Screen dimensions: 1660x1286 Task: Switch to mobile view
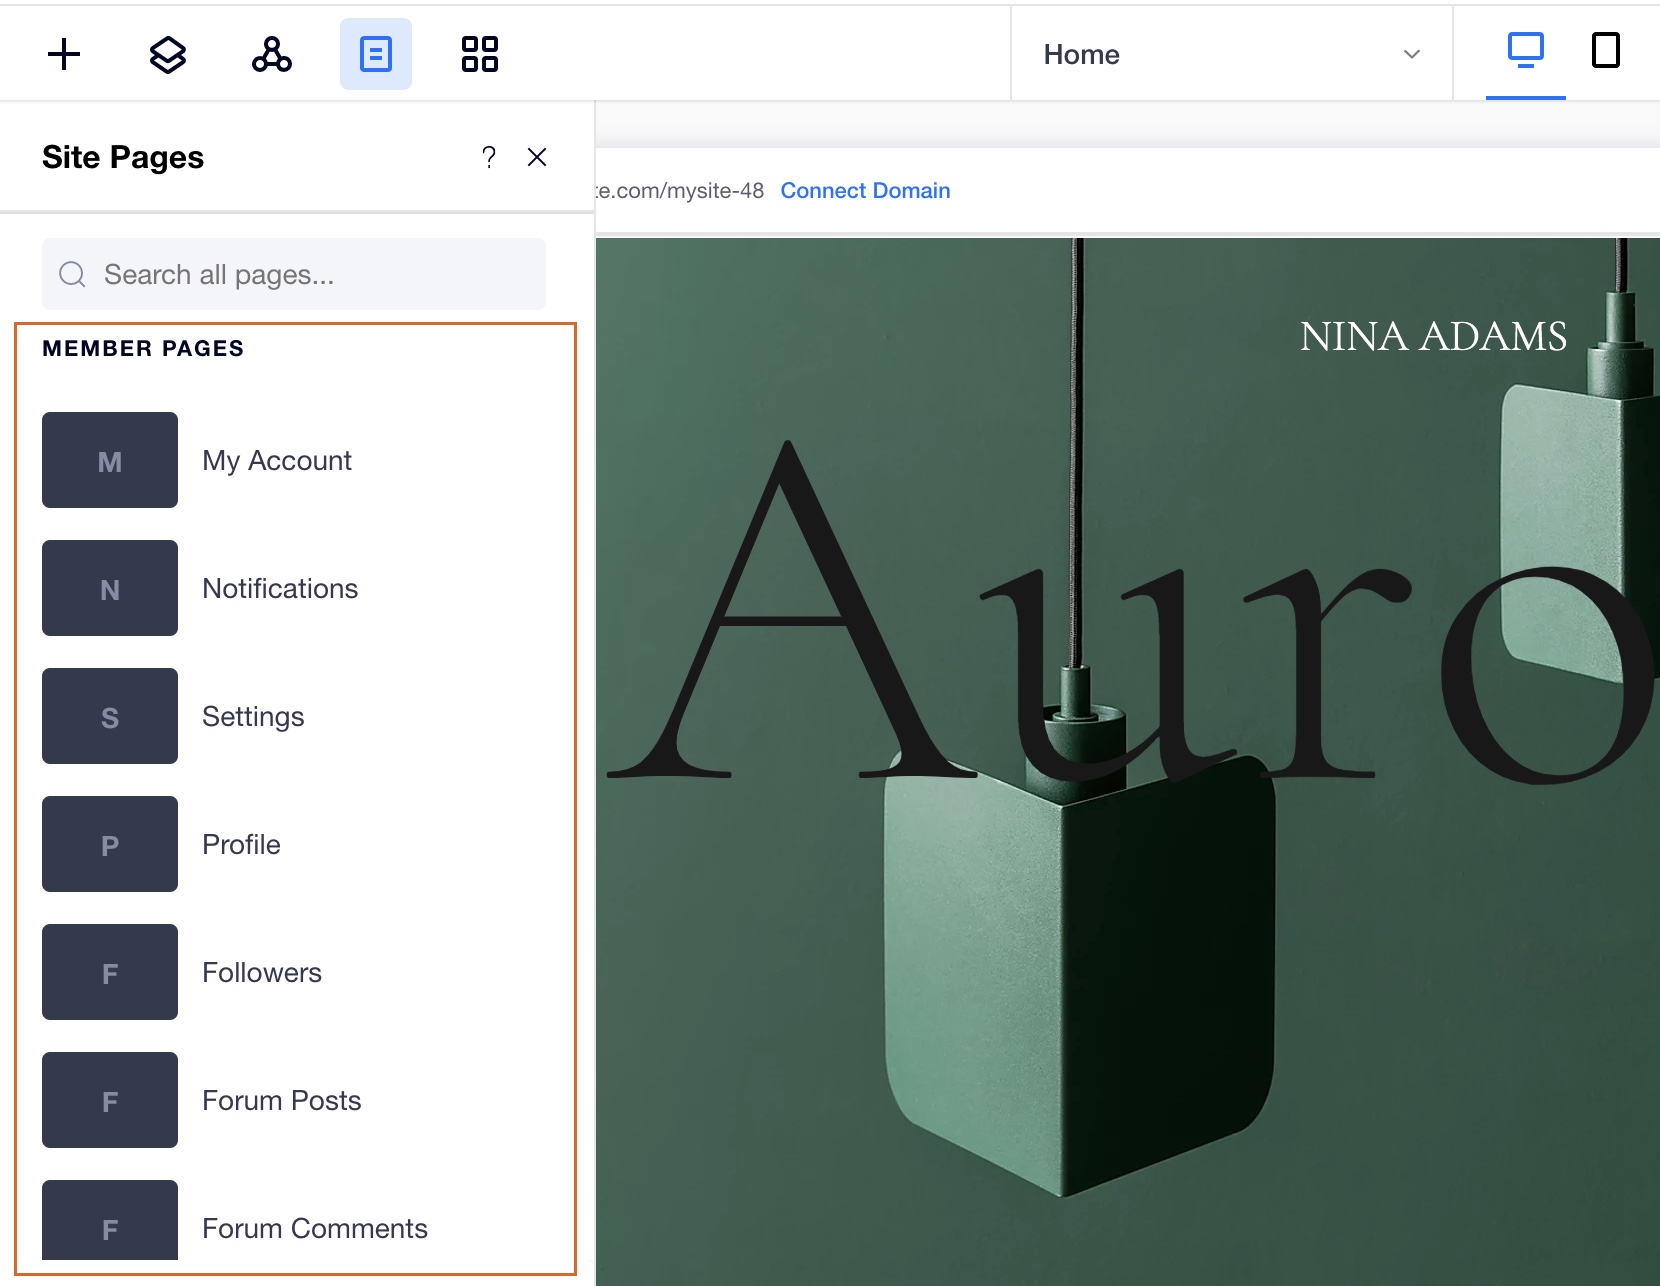coord(1605,50)
